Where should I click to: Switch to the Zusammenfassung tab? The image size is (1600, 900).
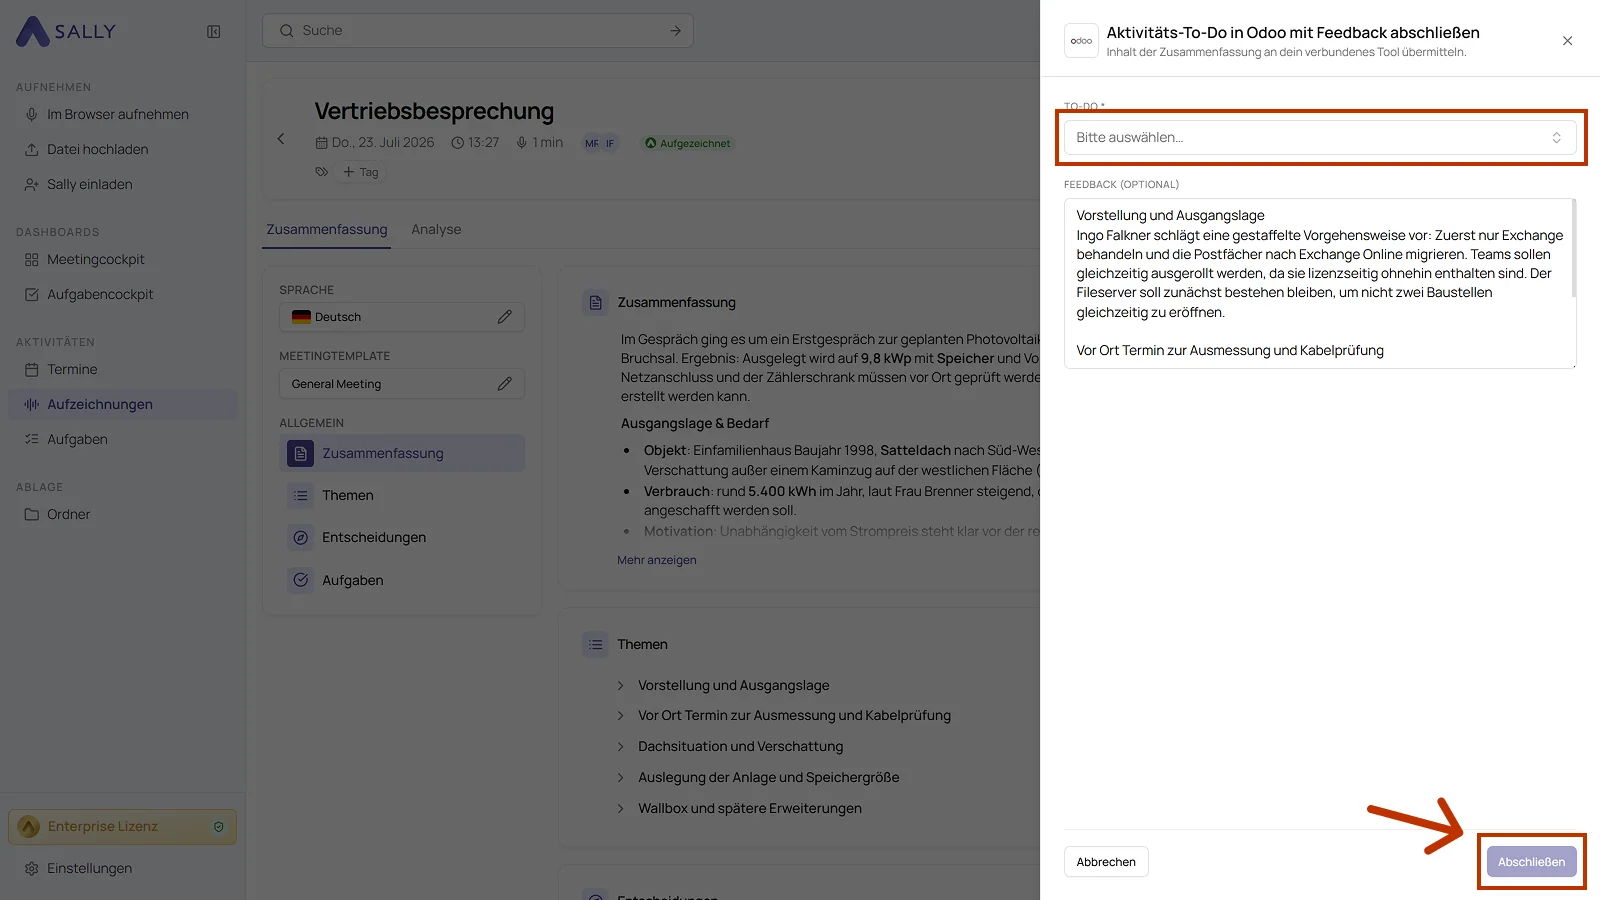327,229
